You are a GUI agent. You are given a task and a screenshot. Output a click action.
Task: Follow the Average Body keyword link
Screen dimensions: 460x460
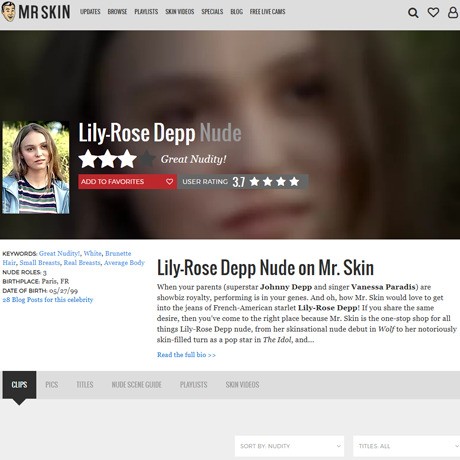pos(124,263)
